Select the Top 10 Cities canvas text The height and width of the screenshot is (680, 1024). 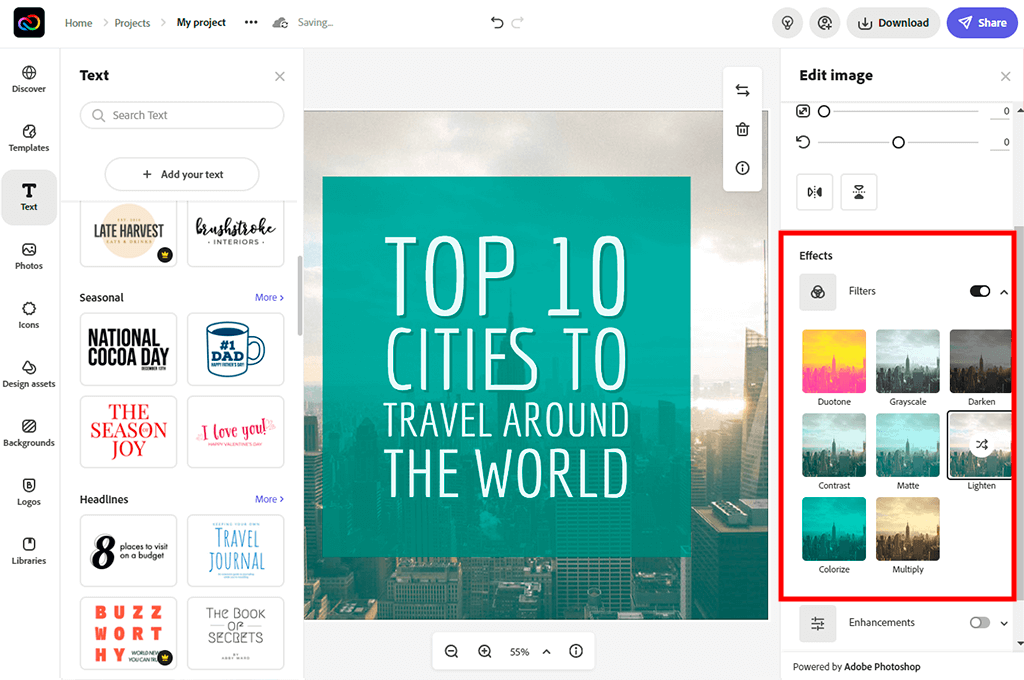(505, 367)
